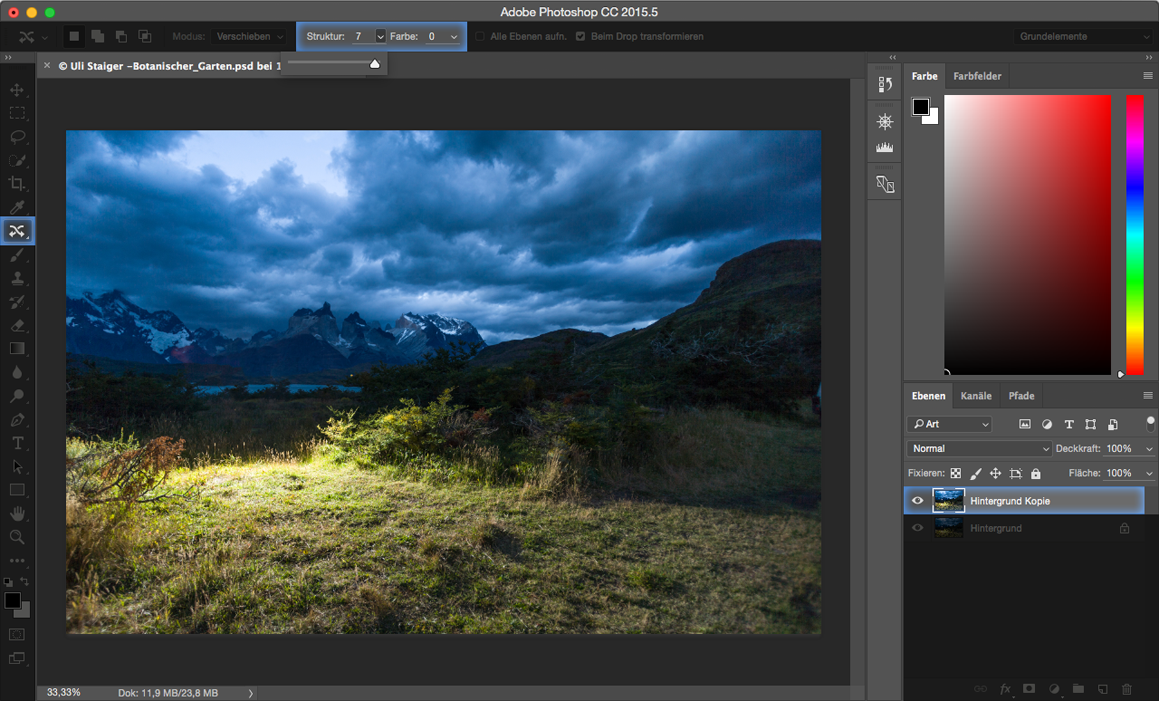Select the Hand tool
The width and height of the screenshot is (1159, 701).
pos(16,513)
